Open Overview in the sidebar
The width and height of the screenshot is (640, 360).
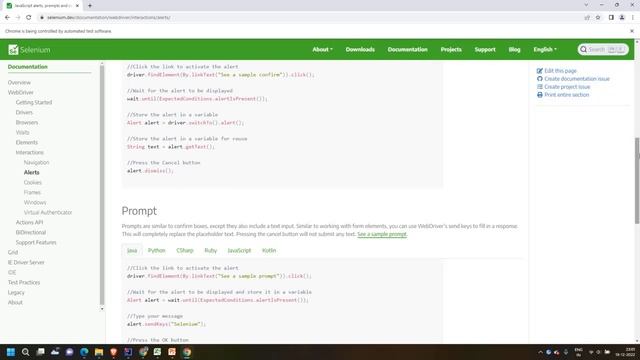pos(19,82)
